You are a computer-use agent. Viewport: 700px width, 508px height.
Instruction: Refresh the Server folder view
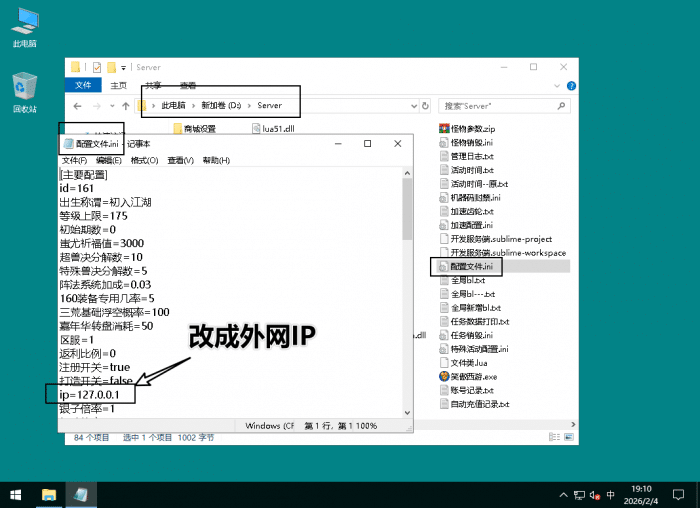point(425,106)
